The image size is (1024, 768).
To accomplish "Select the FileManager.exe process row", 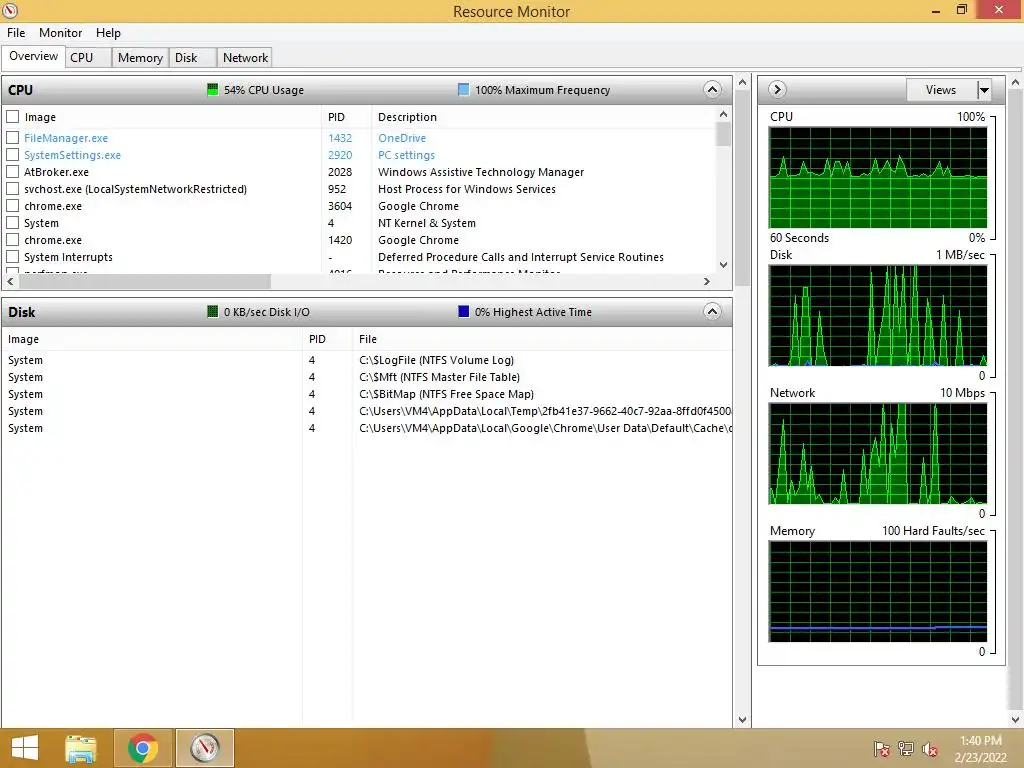I will pyautogui.click(x=360, y=138).
